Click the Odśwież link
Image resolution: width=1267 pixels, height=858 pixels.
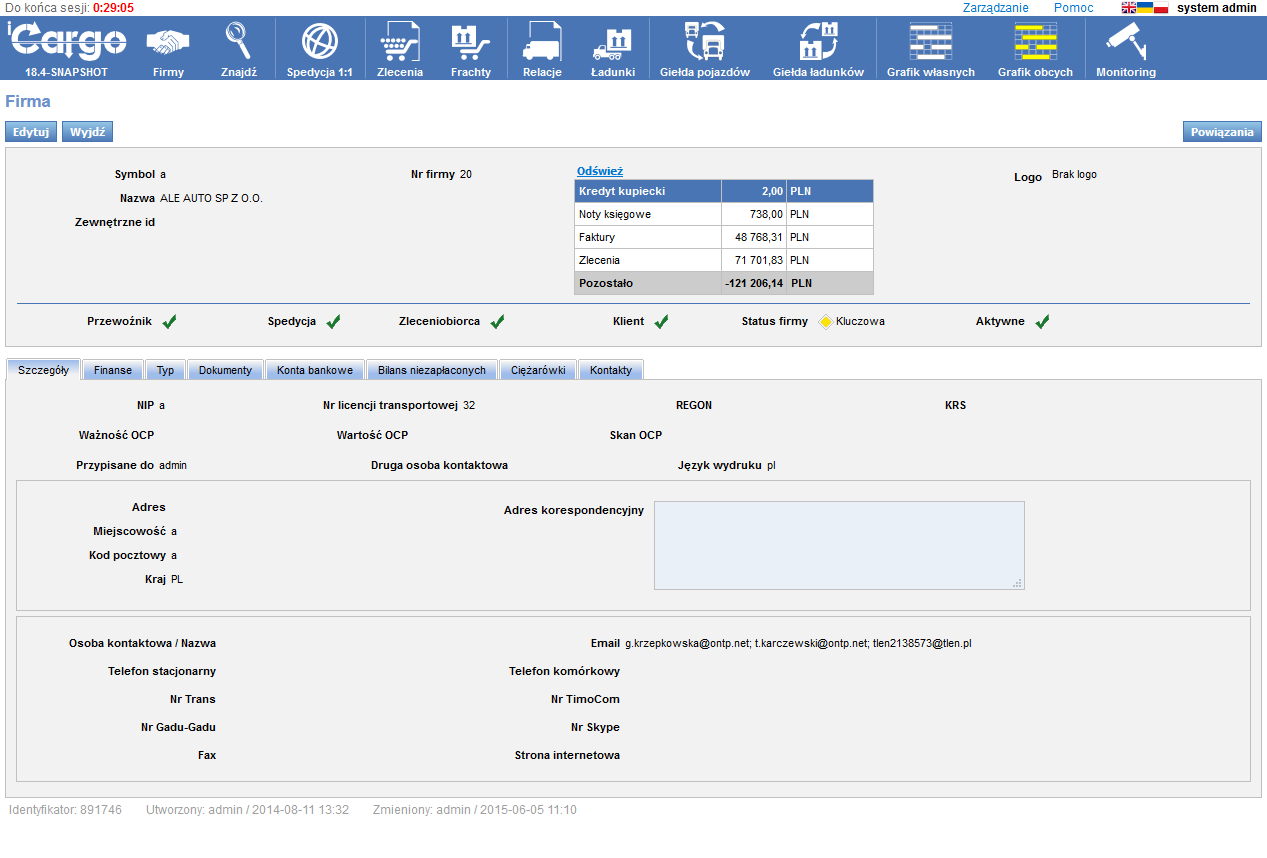[599, 171]
